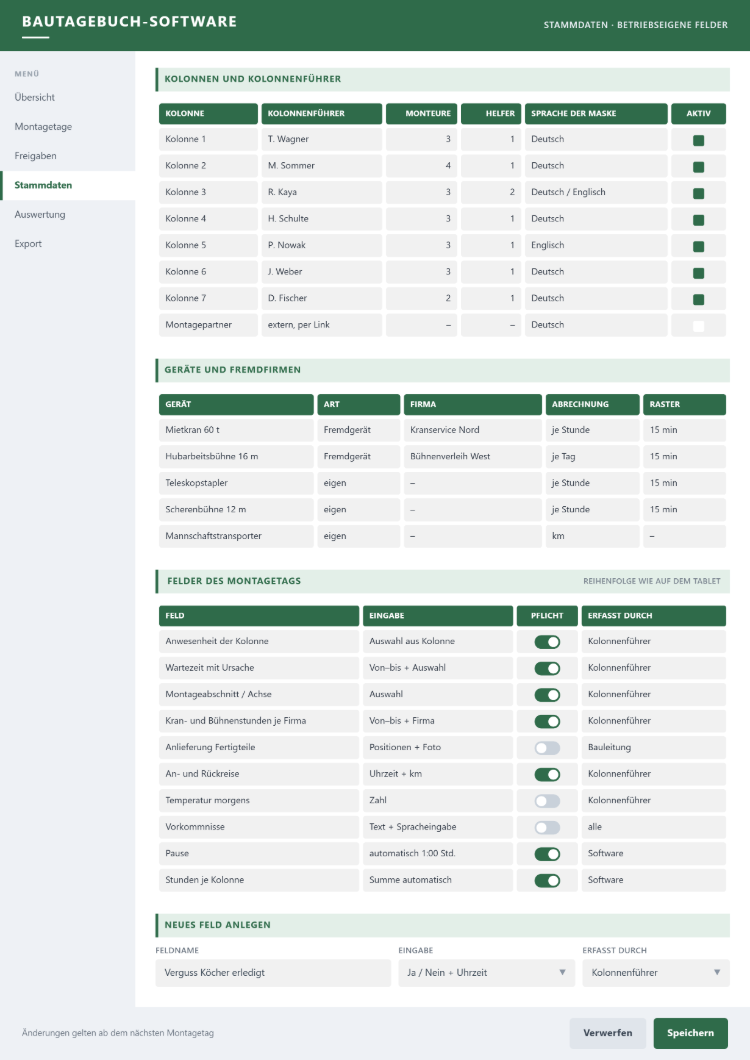The height and width of the screenshot is (1060, 750).
Task: Toggle Aktiv checkbox of Kolonne 4
Action: [699, 220]
